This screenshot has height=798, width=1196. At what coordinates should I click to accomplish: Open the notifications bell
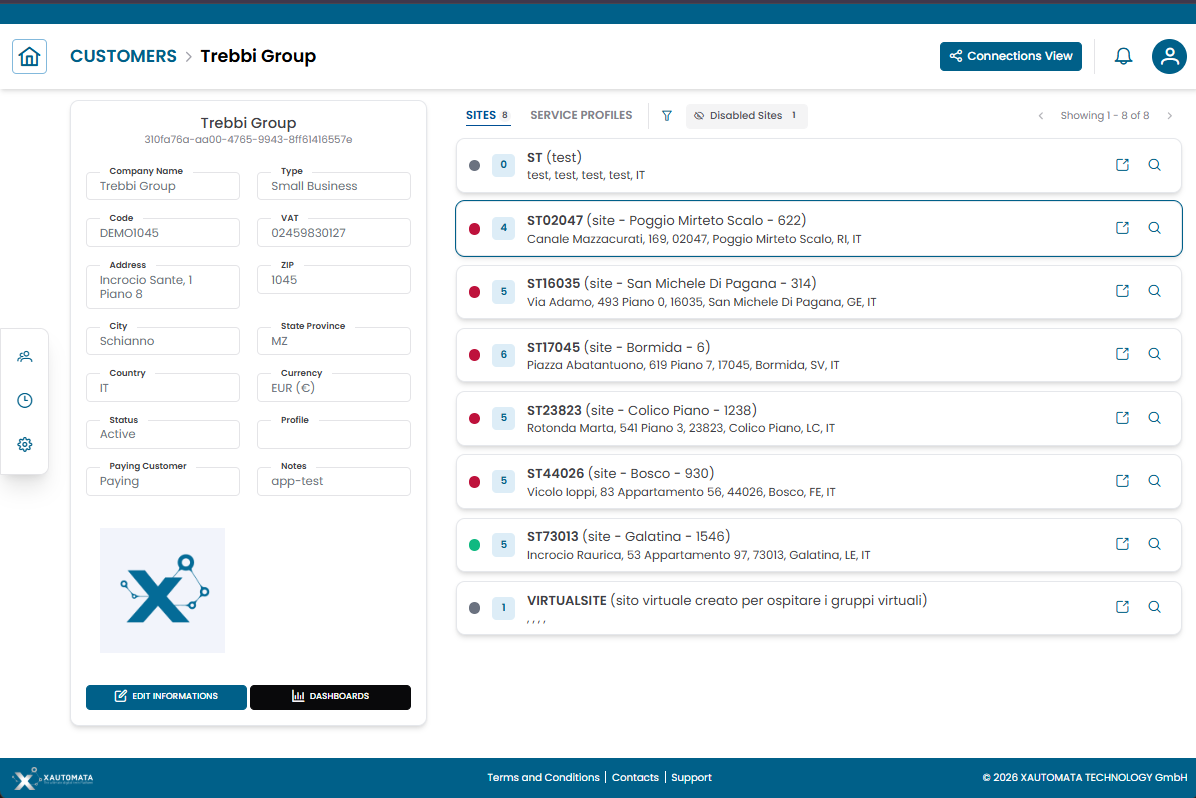pyautogui.click(x=1123, y=56)
